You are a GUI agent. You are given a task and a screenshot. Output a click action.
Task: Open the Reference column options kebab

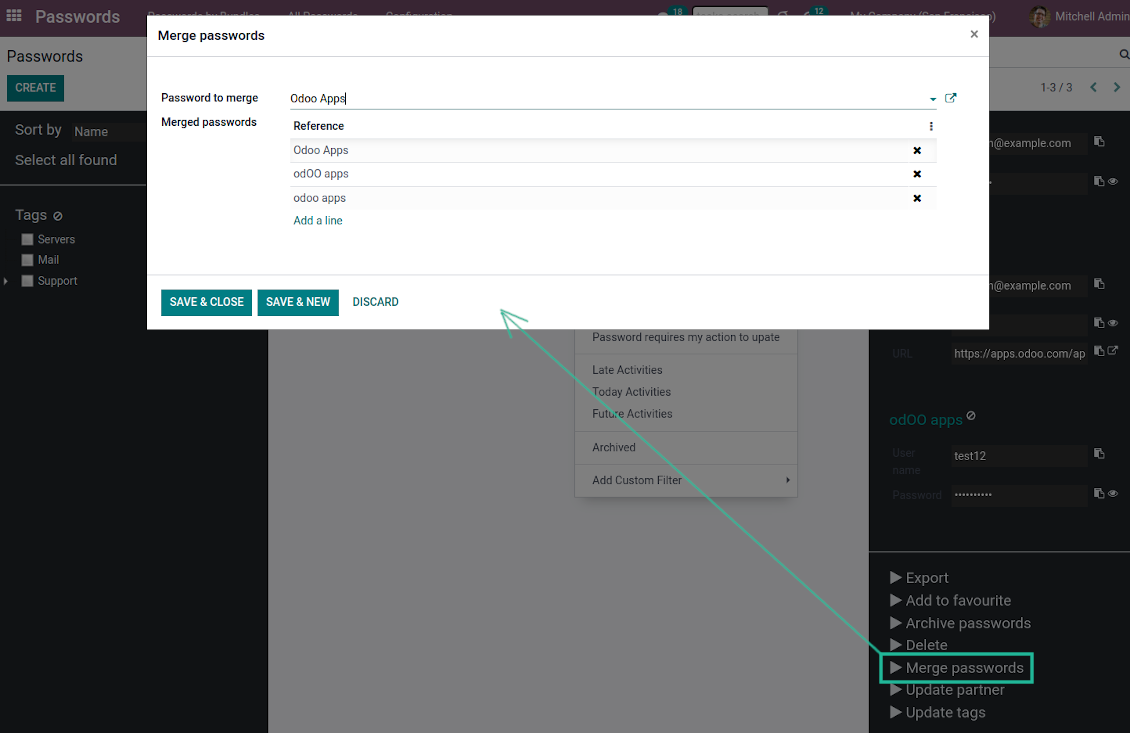point(931,126)
